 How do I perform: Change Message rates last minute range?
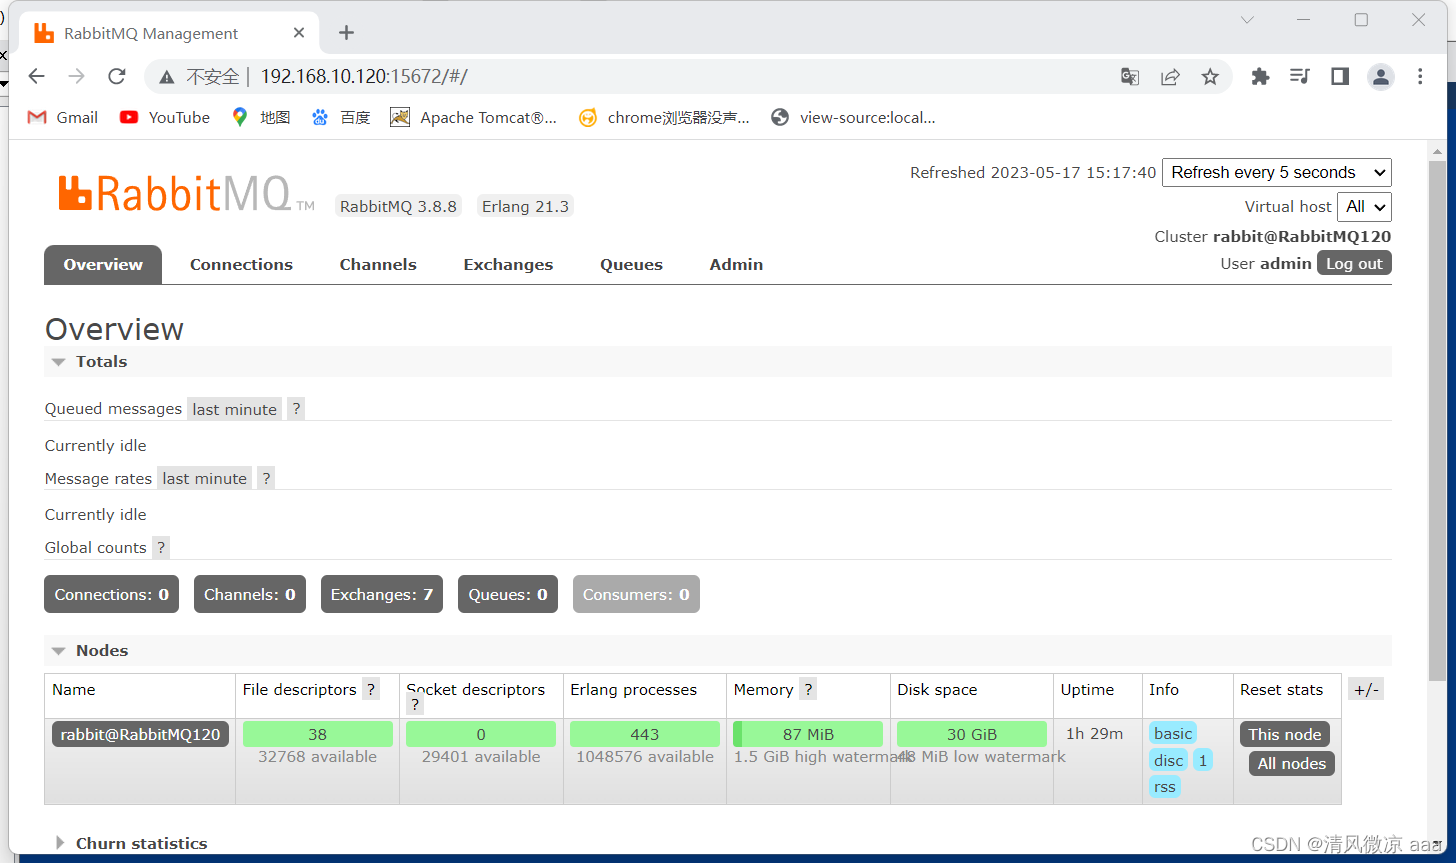[204, 478]
